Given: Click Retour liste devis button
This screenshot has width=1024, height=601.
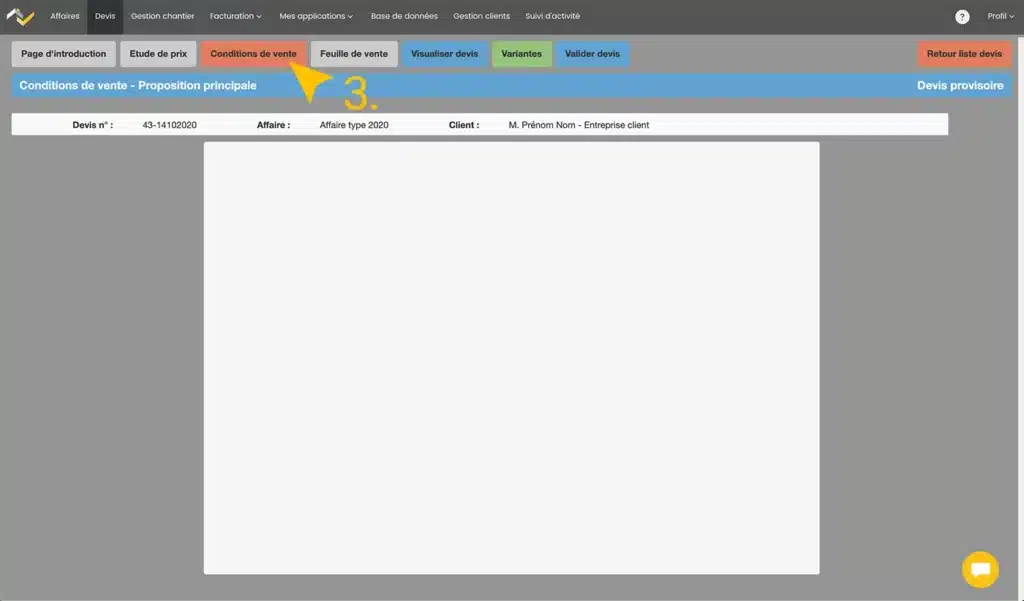Looking at the screenshot, I should tap(964, 54).
